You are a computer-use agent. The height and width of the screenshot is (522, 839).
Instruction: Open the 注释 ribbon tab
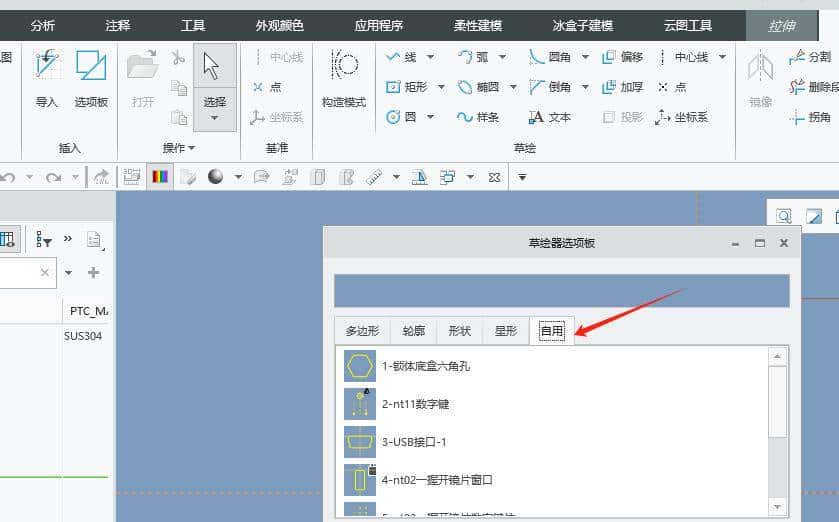pyautogui.click(x=118, y=25)
